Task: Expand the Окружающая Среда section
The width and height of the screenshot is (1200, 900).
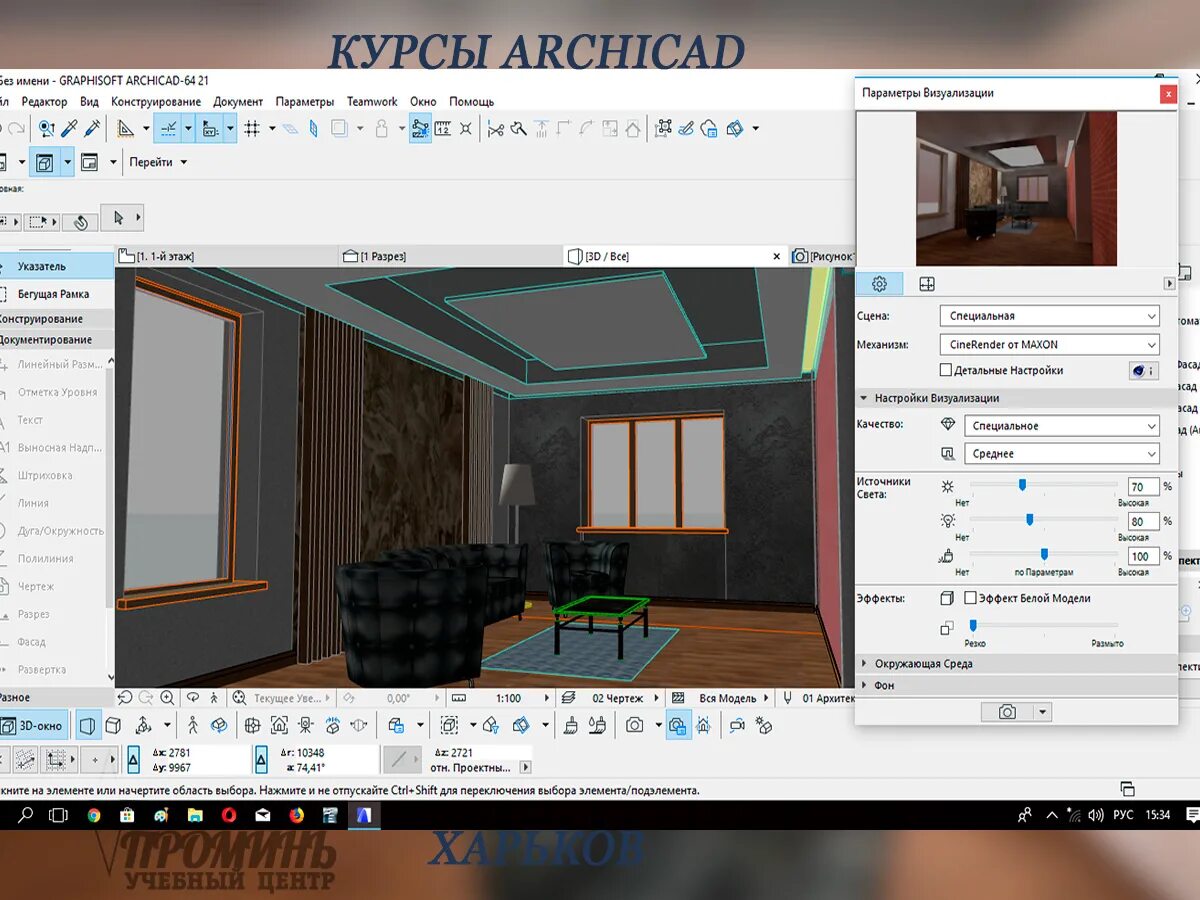Action: (1016, 664)
